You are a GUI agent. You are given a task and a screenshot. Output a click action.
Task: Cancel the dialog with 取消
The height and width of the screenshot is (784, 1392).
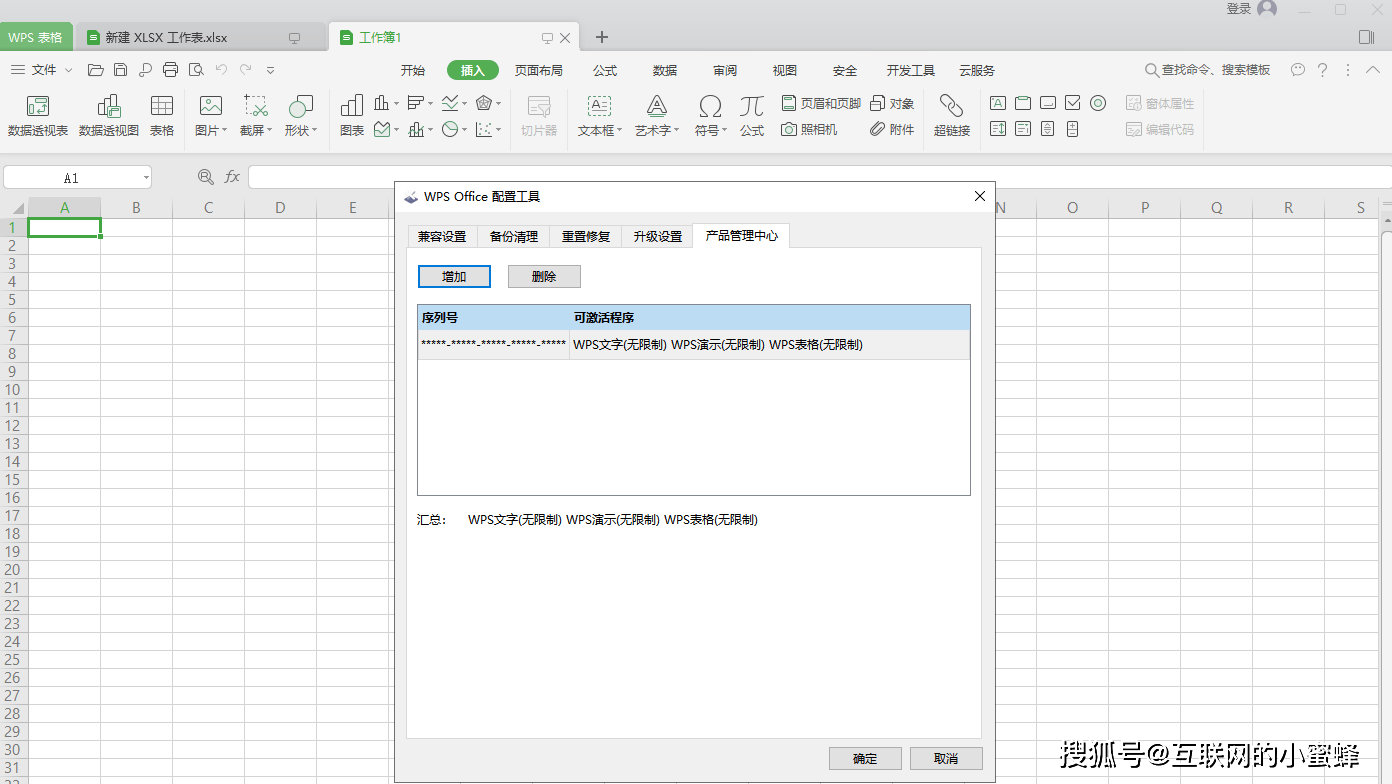point(946,758)
